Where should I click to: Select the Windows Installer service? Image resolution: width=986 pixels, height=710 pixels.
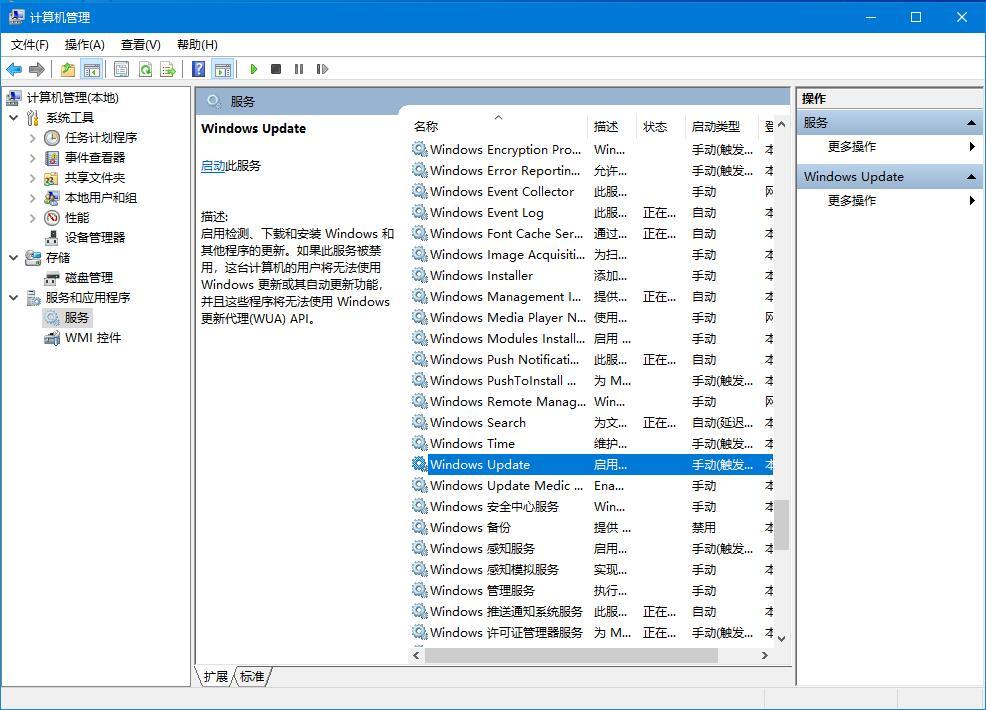592,275
